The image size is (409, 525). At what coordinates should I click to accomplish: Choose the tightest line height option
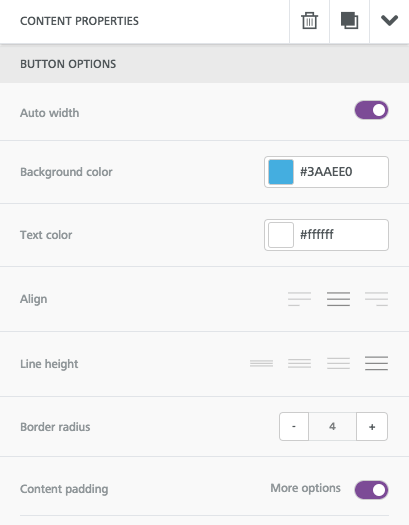[x=261, y=363]
